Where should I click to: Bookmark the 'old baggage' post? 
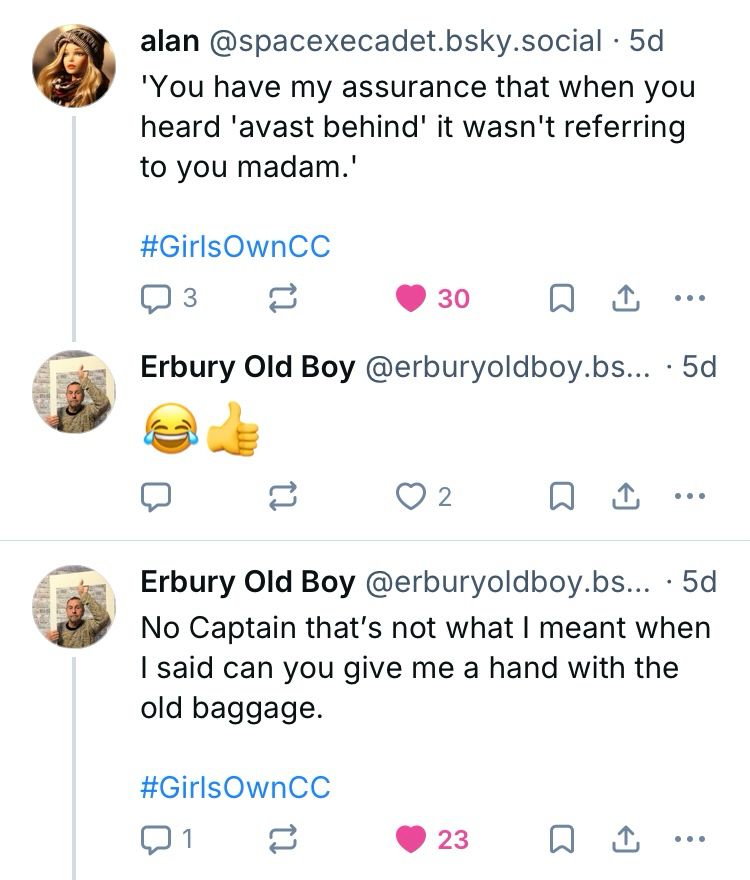point(563,840)
